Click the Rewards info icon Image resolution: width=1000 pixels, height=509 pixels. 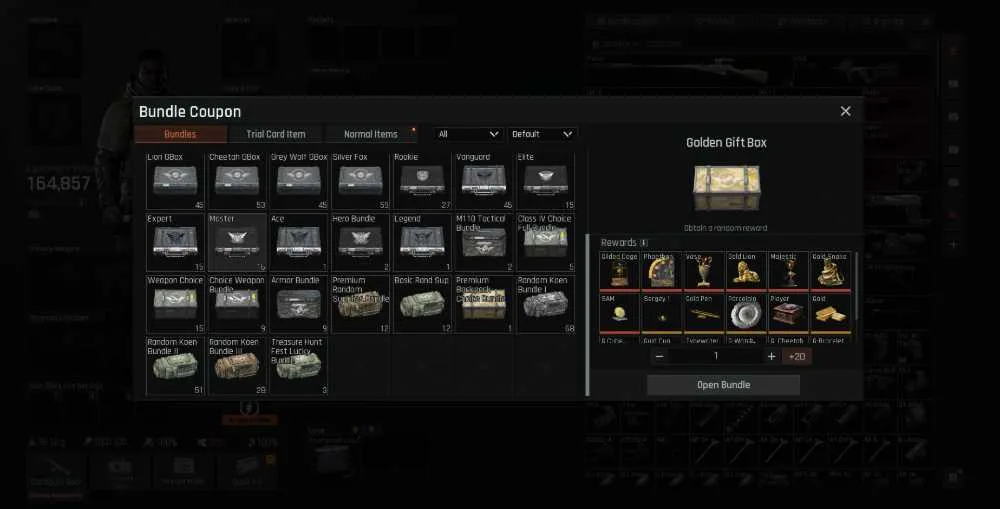[643, 242]
